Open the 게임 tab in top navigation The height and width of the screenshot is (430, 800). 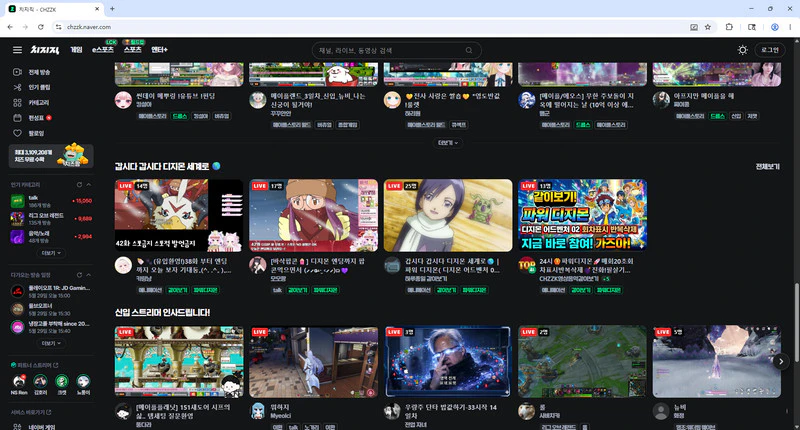coord(77,49)
